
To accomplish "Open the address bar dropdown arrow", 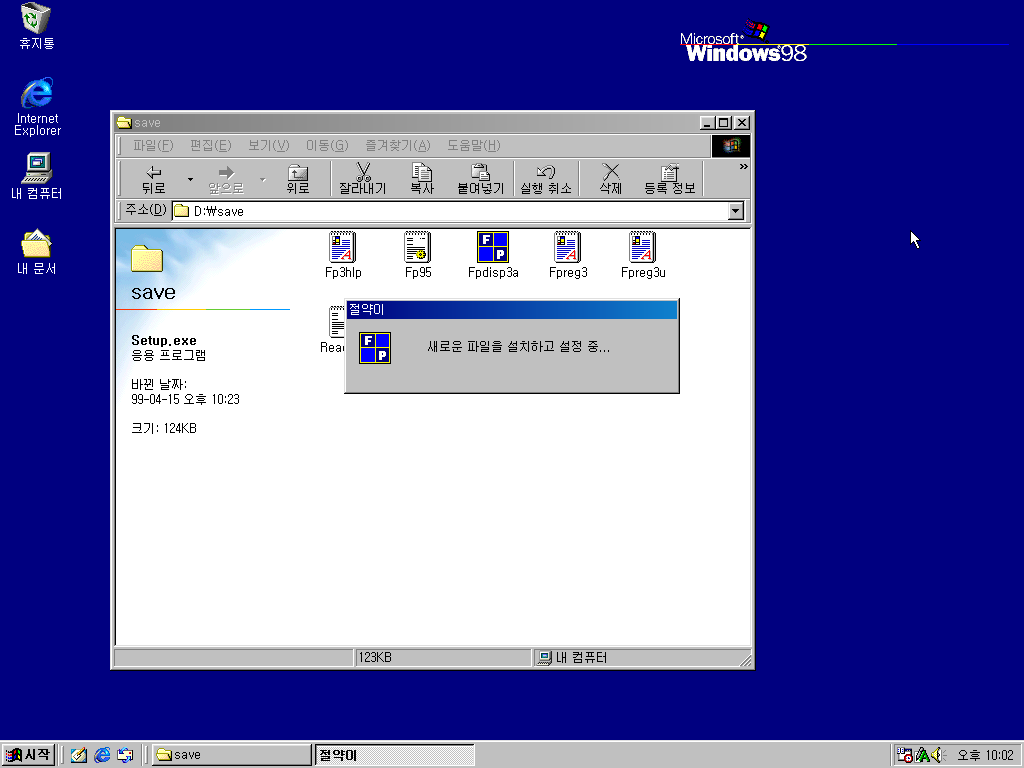I will [x=736, y=211].
